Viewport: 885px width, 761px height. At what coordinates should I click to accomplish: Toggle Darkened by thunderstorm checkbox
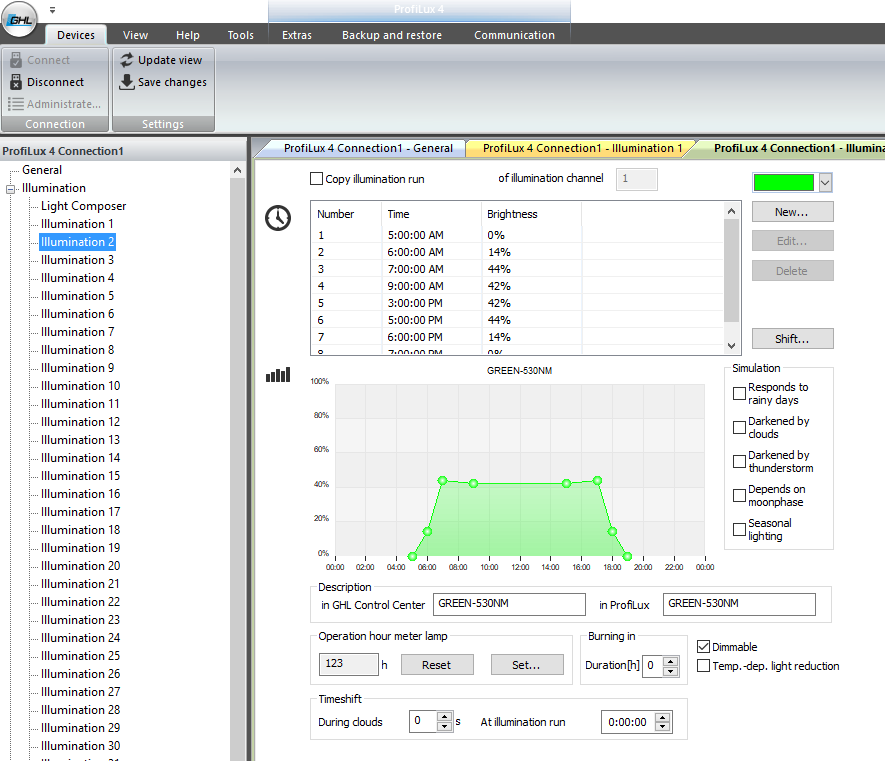(x=739, y=461)
